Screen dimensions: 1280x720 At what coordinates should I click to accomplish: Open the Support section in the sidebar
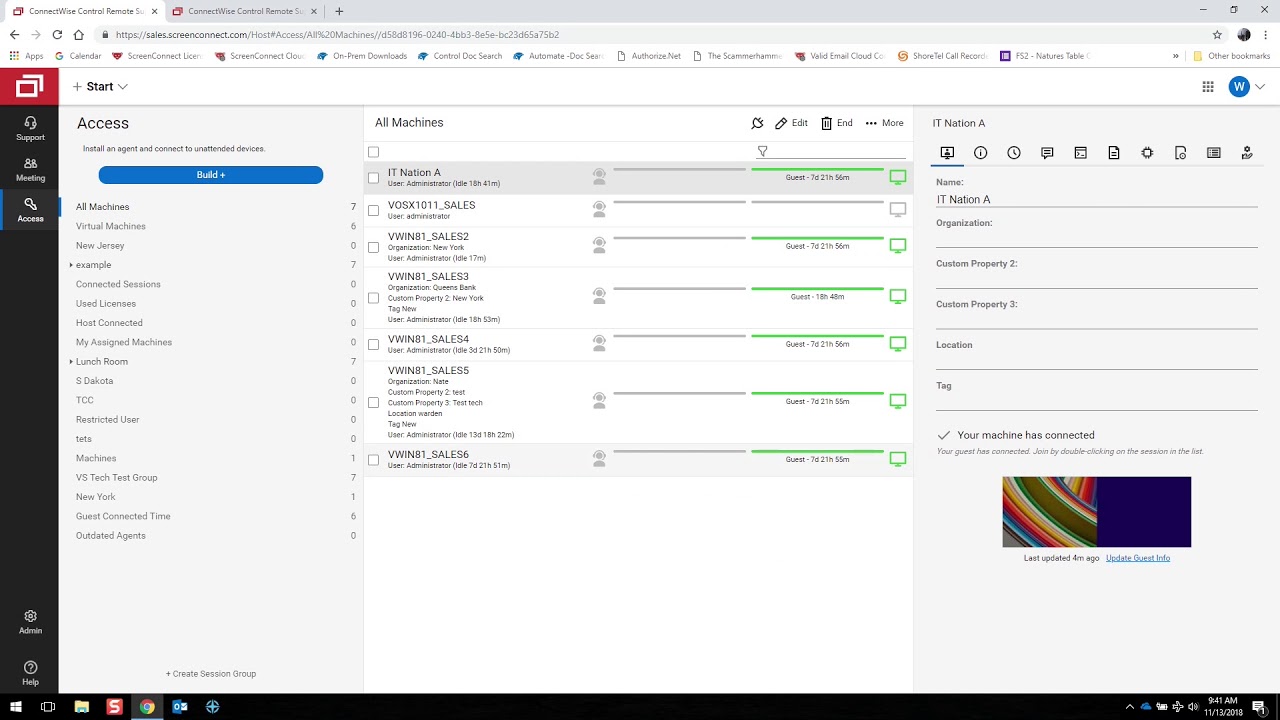30,128
